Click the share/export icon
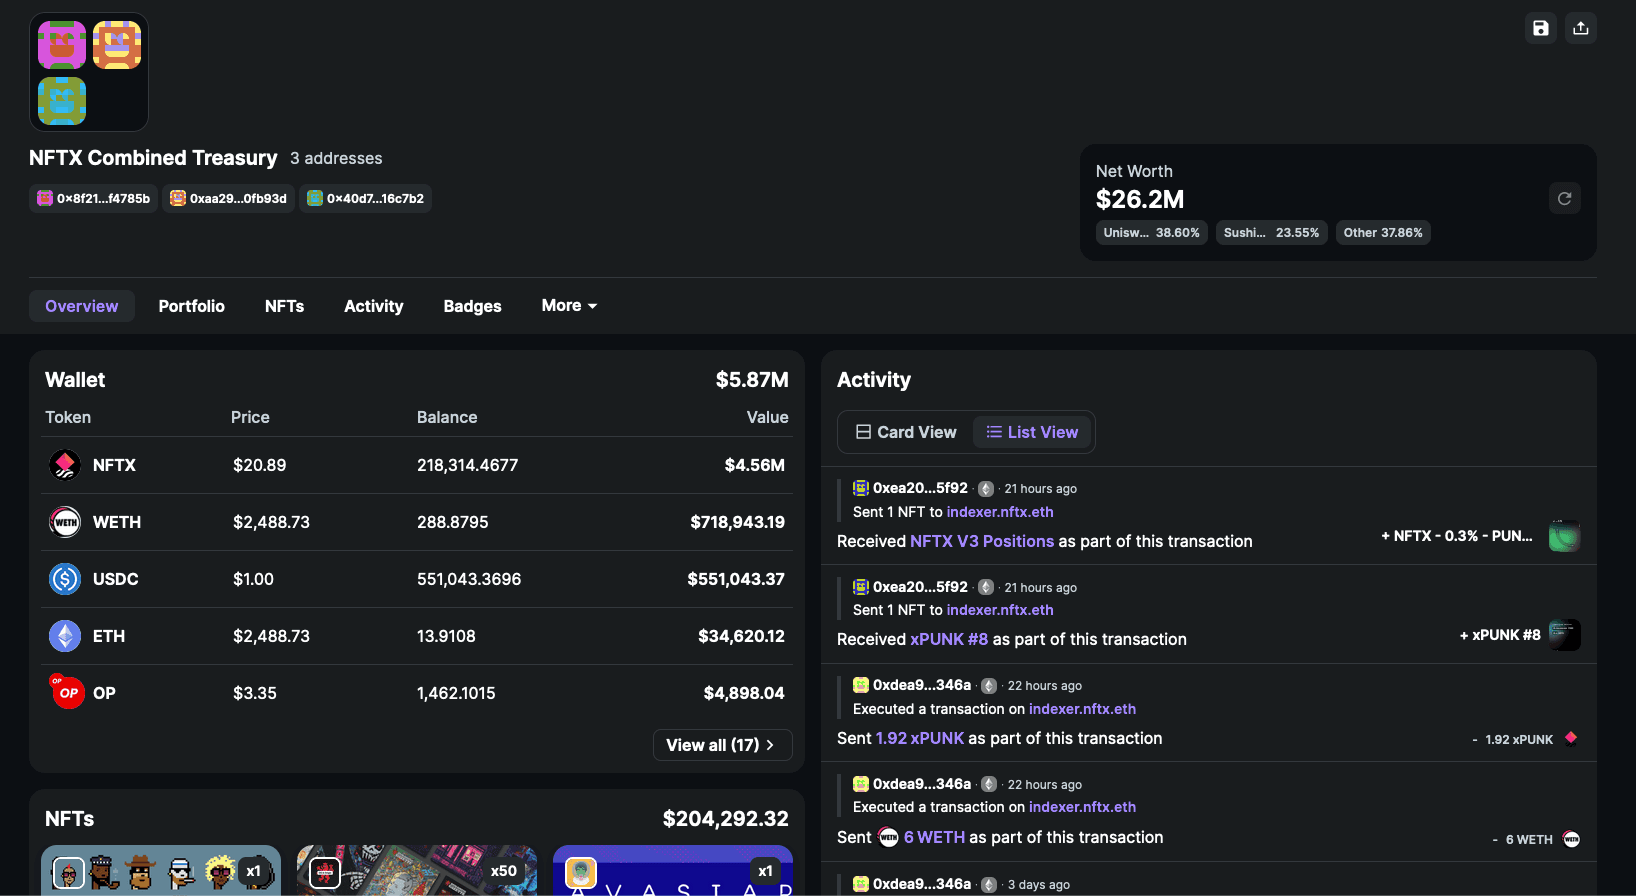 pyautogui.click(x=1580, y=28)
